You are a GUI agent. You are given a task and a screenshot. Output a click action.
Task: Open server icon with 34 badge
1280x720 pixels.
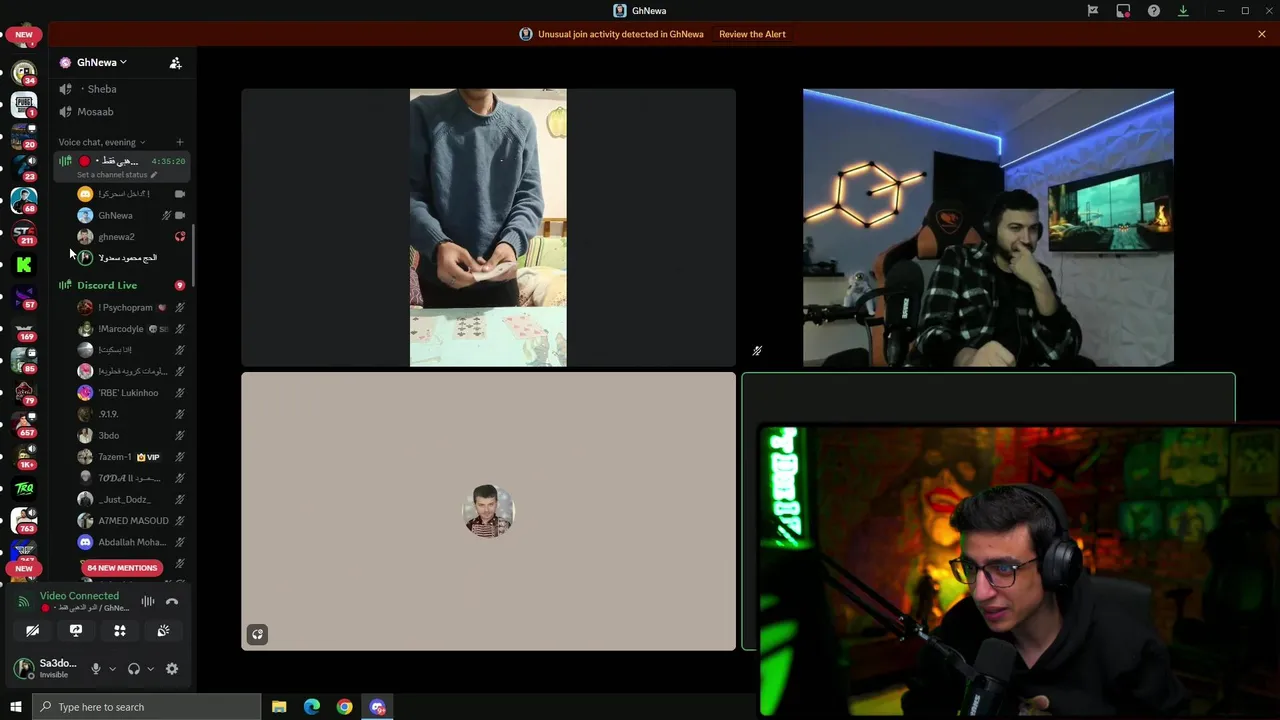[x=24, y=72]
